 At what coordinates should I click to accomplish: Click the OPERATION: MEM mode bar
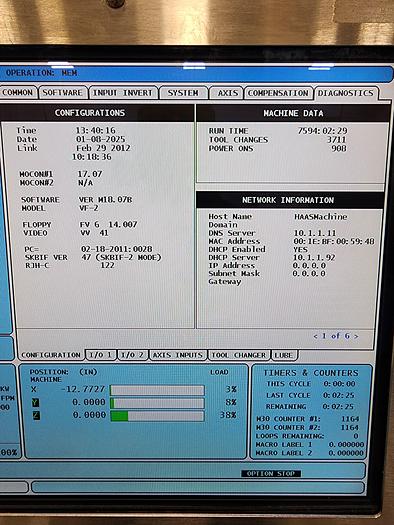(x=196, y=74)
